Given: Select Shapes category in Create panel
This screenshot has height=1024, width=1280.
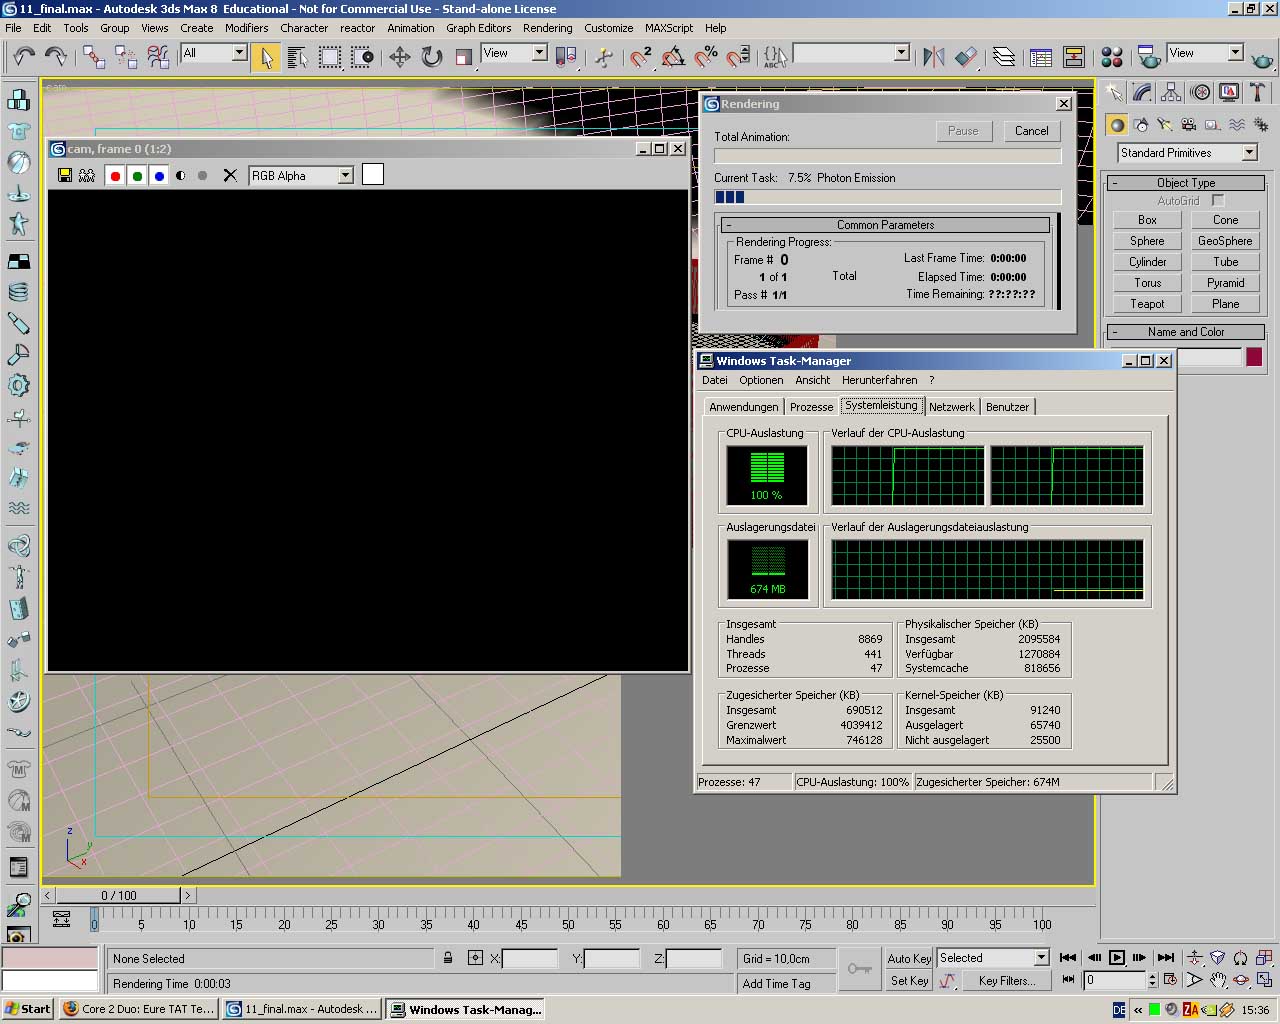Looking at the screenshot, I should coord(1140,125).
